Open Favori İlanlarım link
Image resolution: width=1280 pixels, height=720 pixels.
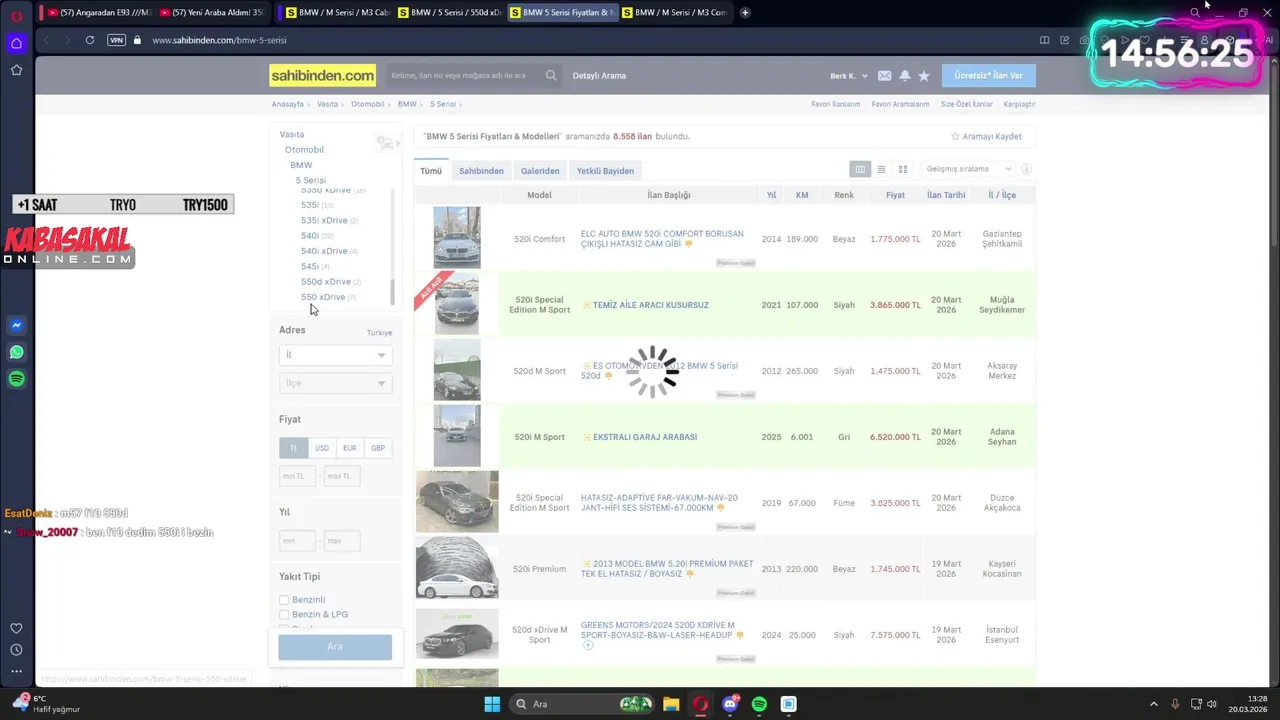click(x=835, y=104)
